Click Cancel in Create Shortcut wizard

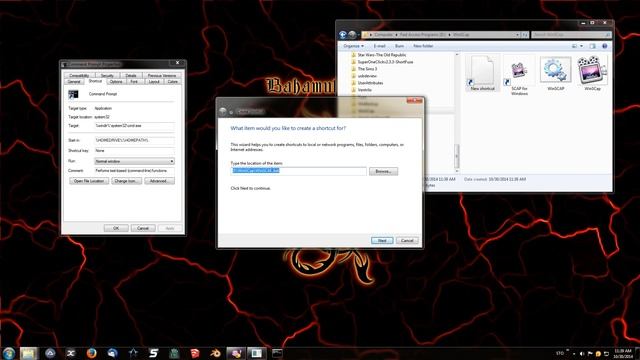click(x=407, y=240)
